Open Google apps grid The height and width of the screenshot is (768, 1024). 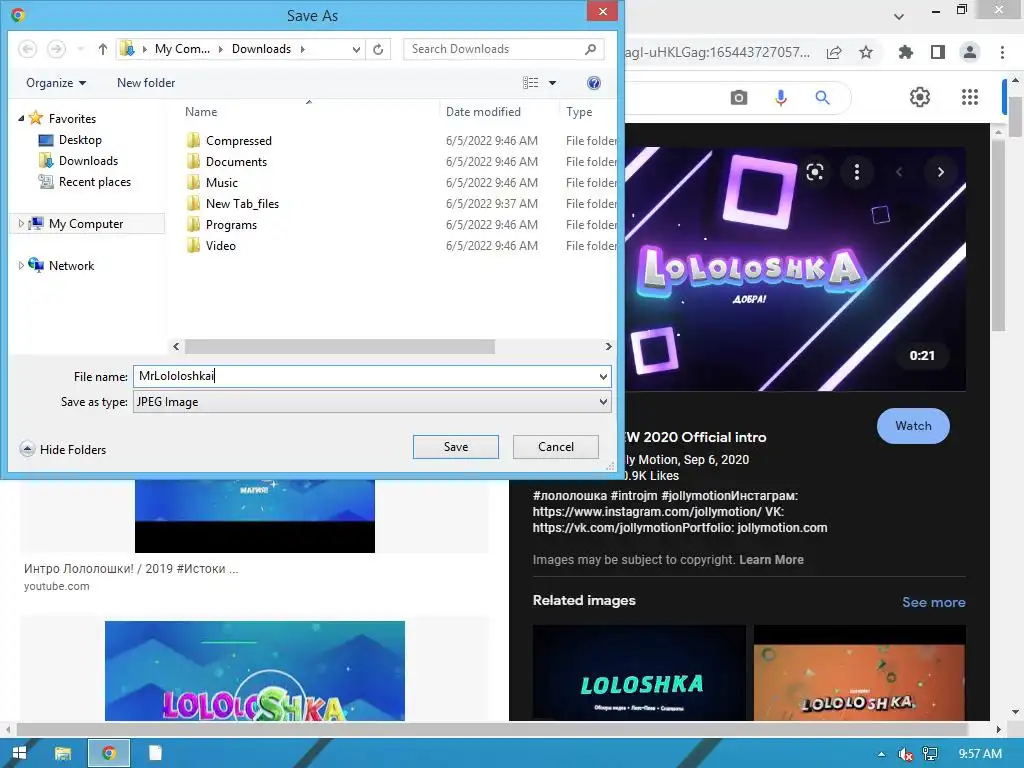point(970,97)
